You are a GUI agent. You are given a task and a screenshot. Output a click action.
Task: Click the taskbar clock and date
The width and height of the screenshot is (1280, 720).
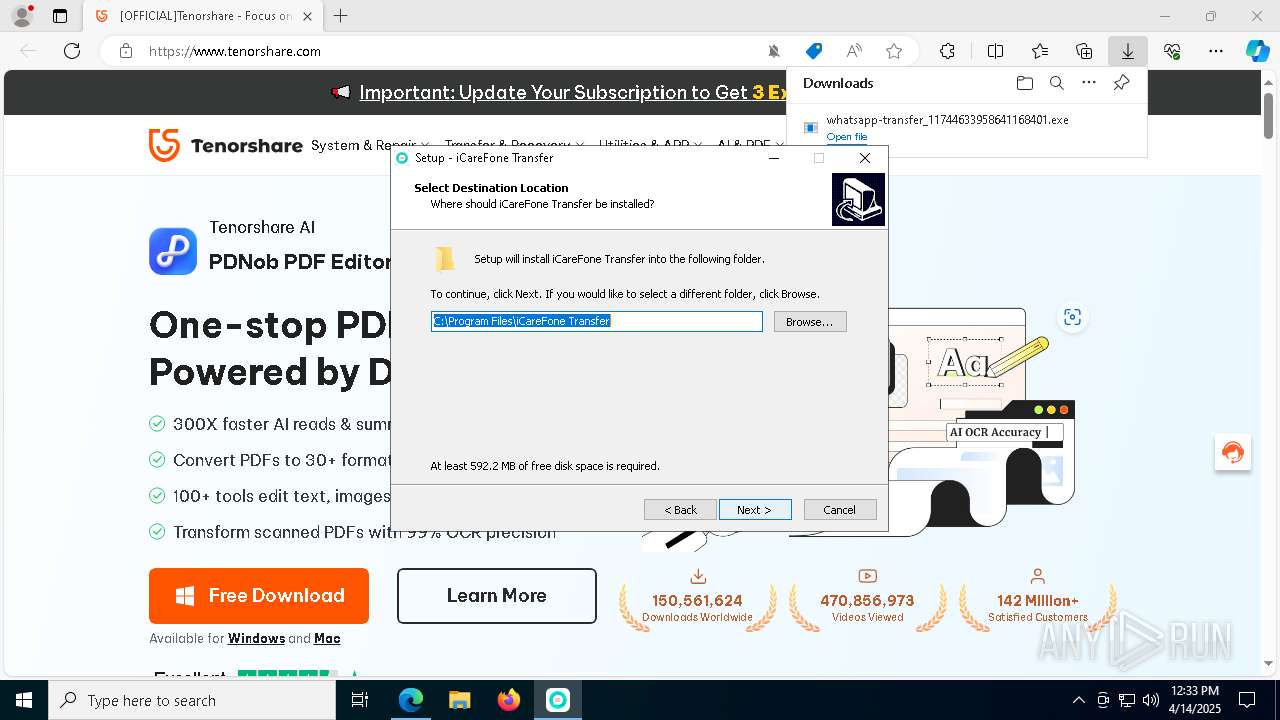tap(1194, 700)
